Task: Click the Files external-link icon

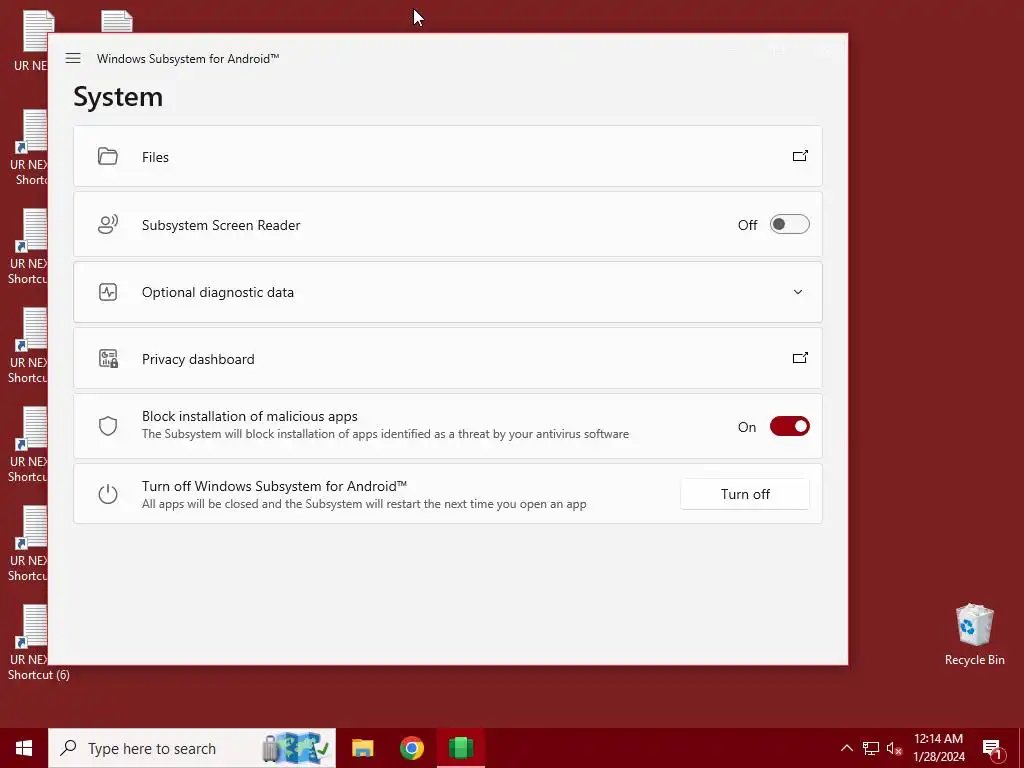Action: [x=800, y=156]
